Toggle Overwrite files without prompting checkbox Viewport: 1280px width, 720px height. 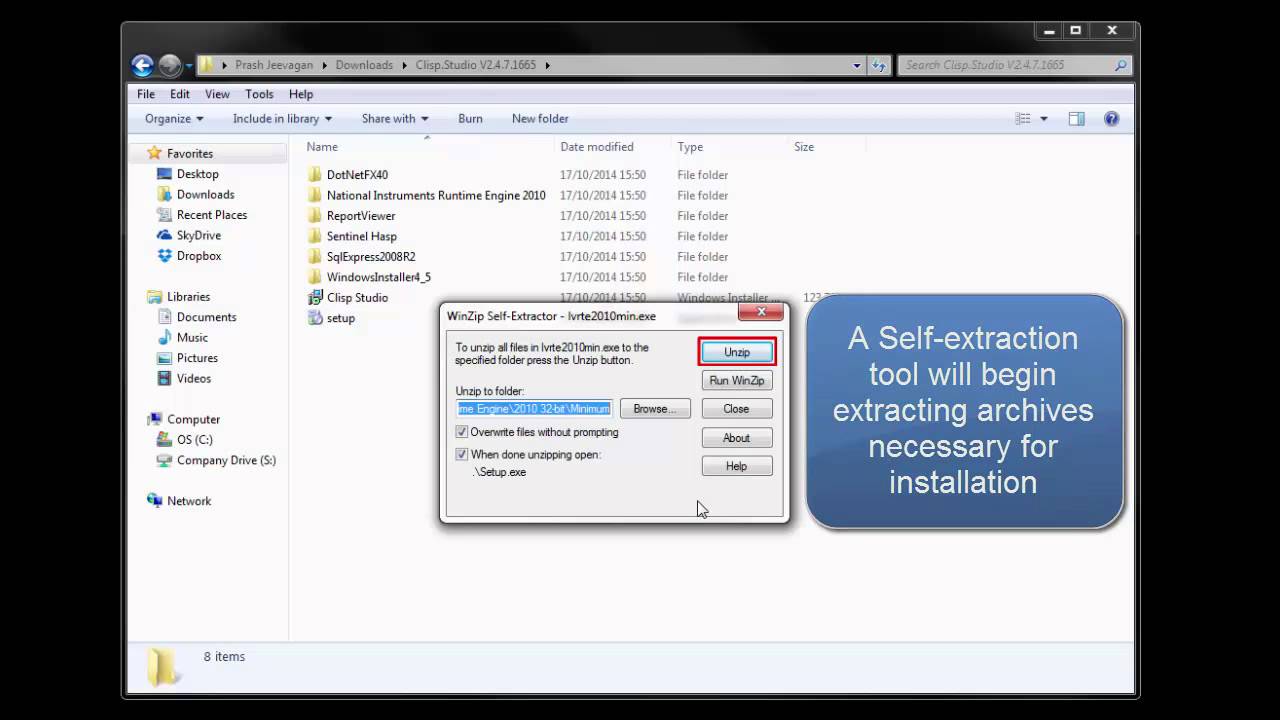[x=461, y=432]
